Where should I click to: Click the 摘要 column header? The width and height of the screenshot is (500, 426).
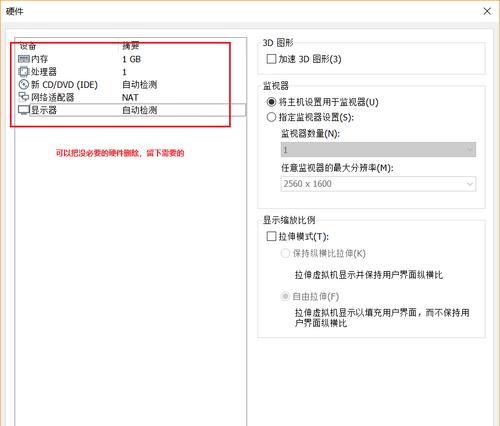pos(130,46)
